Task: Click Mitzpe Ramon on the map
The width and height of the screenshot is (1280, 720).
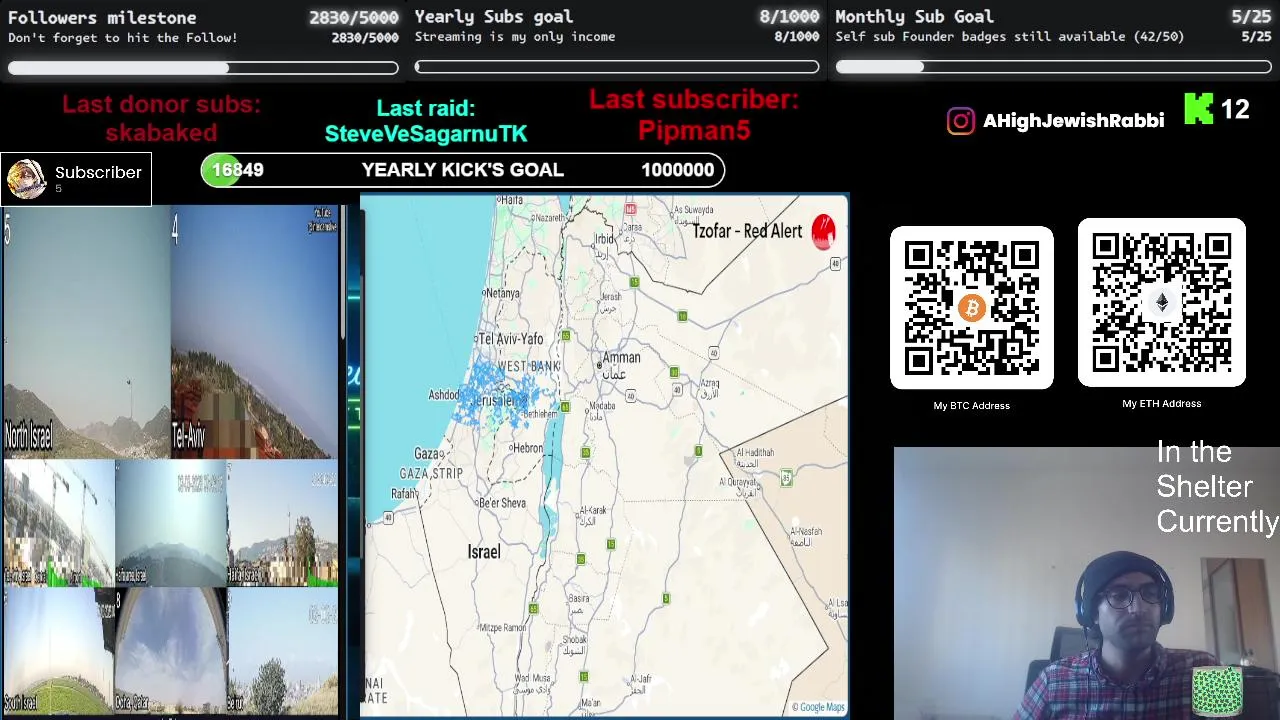Action: pos(502,628)
